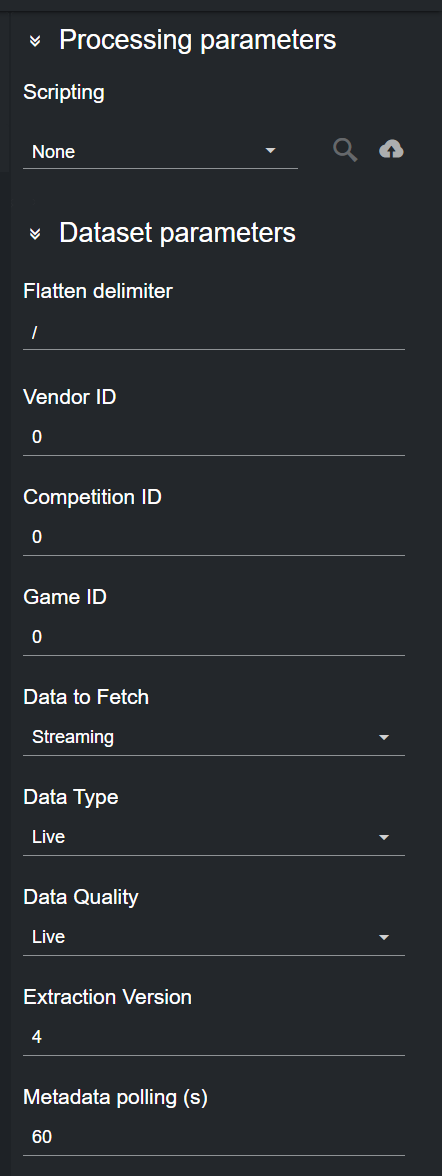
Task: Select the Game ID input field
Action: coord(214,637)
